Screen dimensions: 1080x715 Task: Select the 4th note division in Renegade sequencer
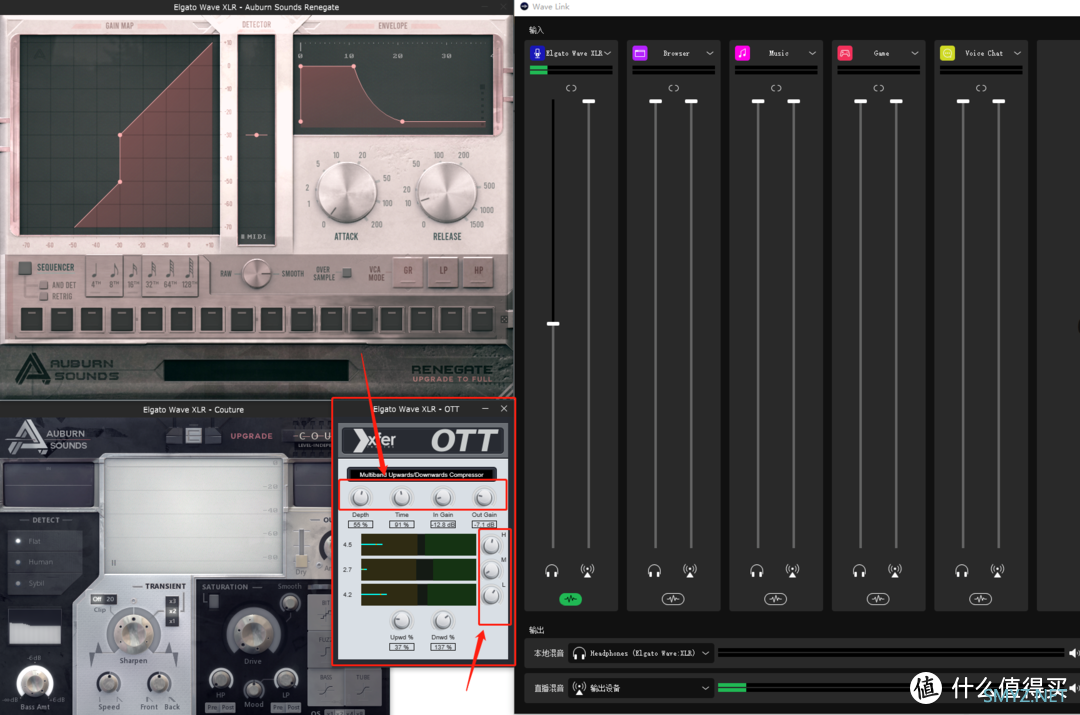[x=96, y=276]
